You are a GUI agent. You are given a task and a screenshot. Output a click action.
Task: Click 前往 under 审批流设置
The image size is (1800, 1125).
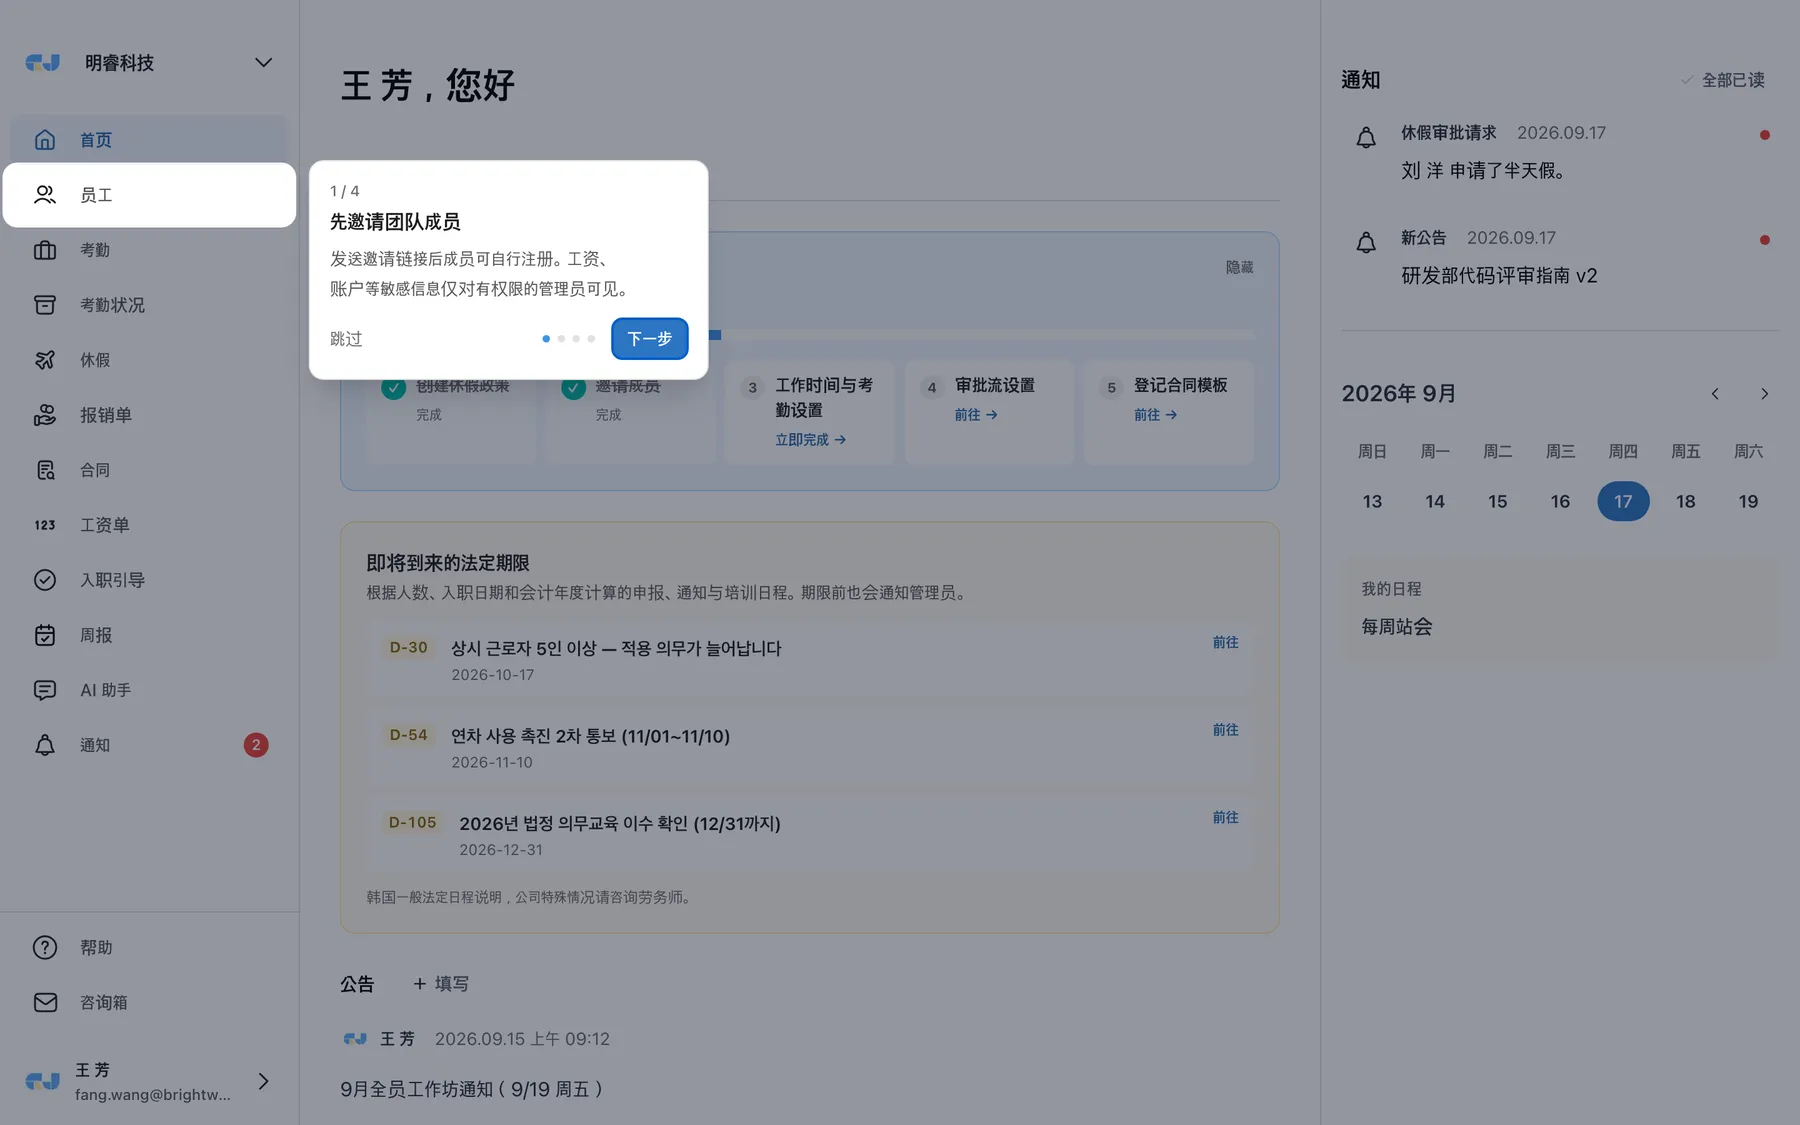[976, 415]
